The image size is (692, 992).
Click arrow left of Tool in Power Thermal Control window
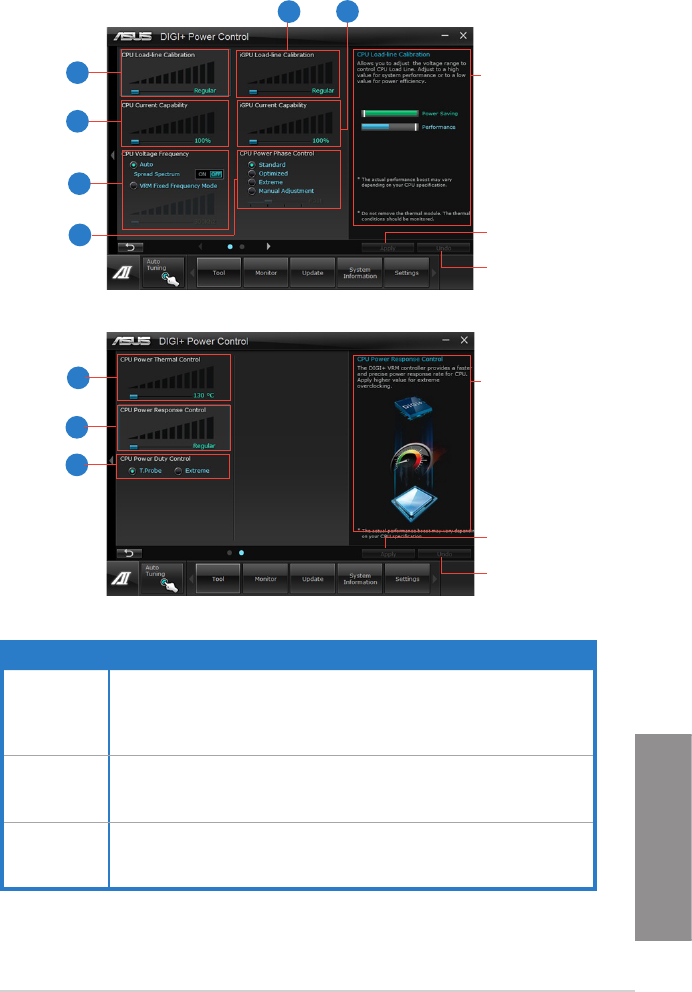point(191,580)
